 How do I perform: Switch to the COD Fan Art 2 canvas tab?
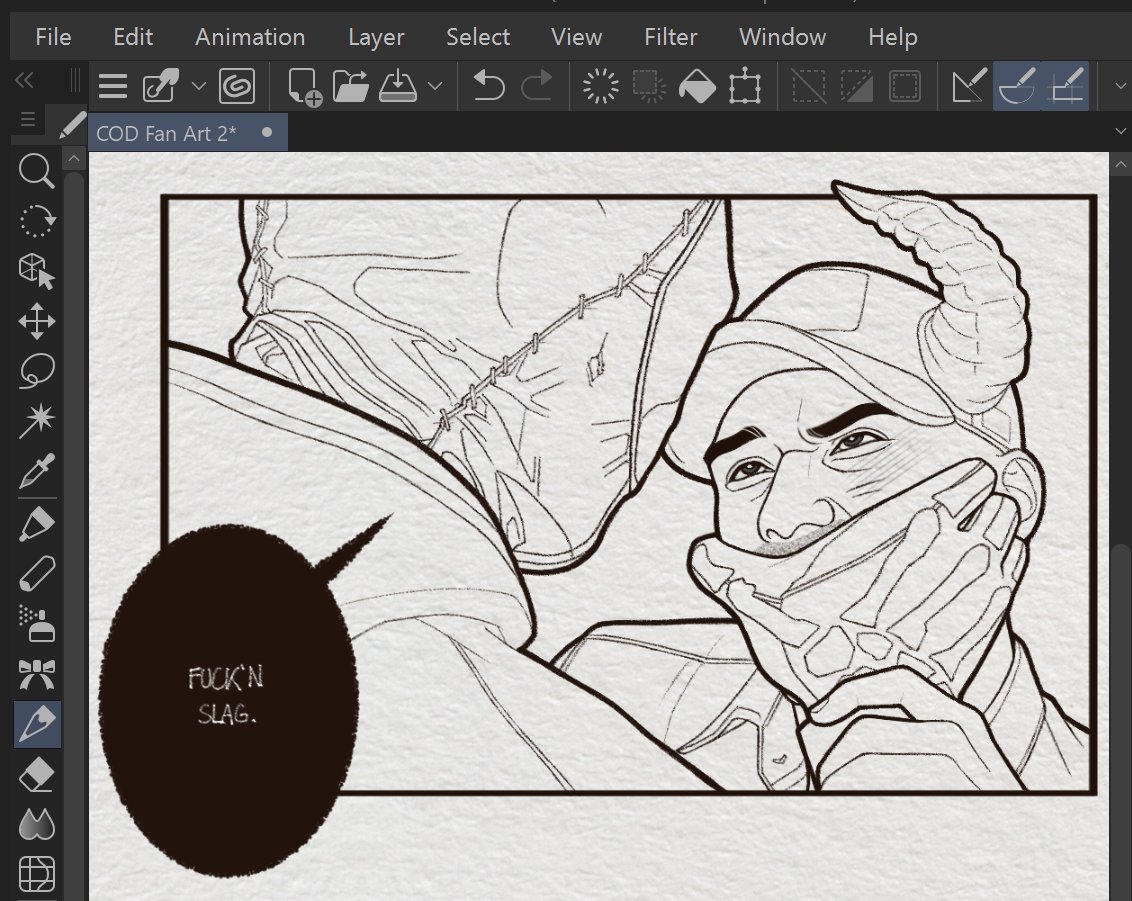pyautogui.click(x=188, y=133)
